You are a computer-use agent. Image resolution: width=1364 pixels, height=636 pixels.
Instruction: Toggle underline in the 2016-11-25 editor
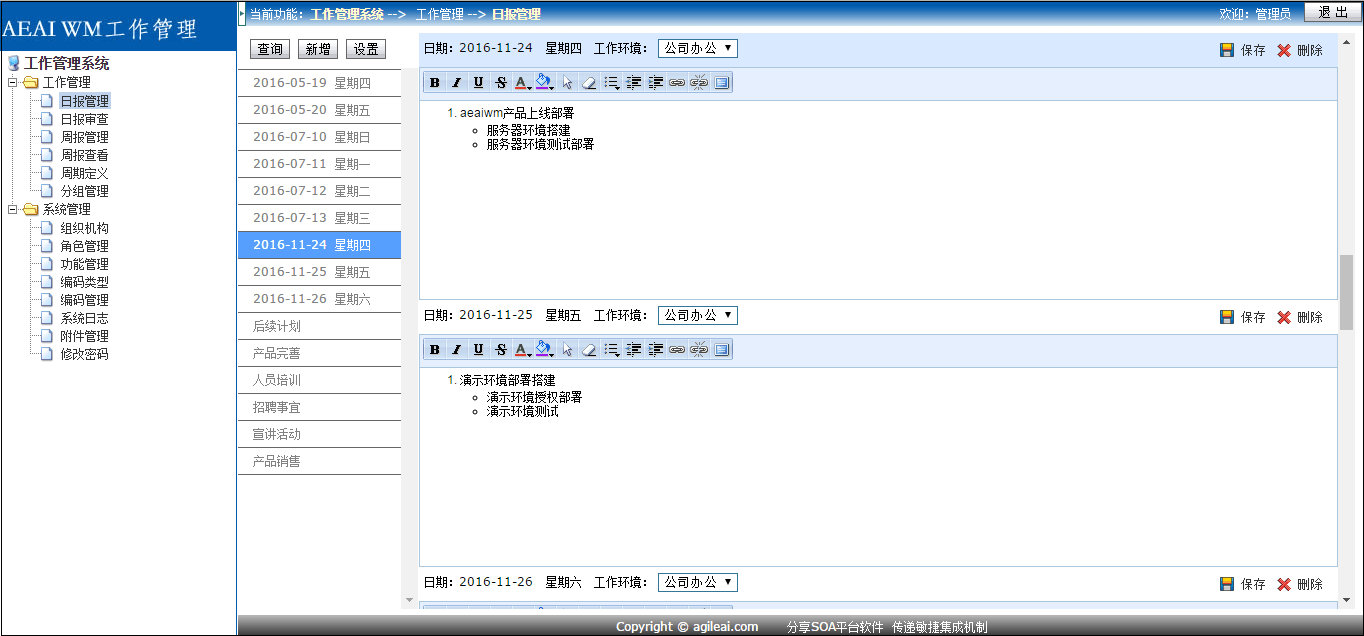[479, 350]
